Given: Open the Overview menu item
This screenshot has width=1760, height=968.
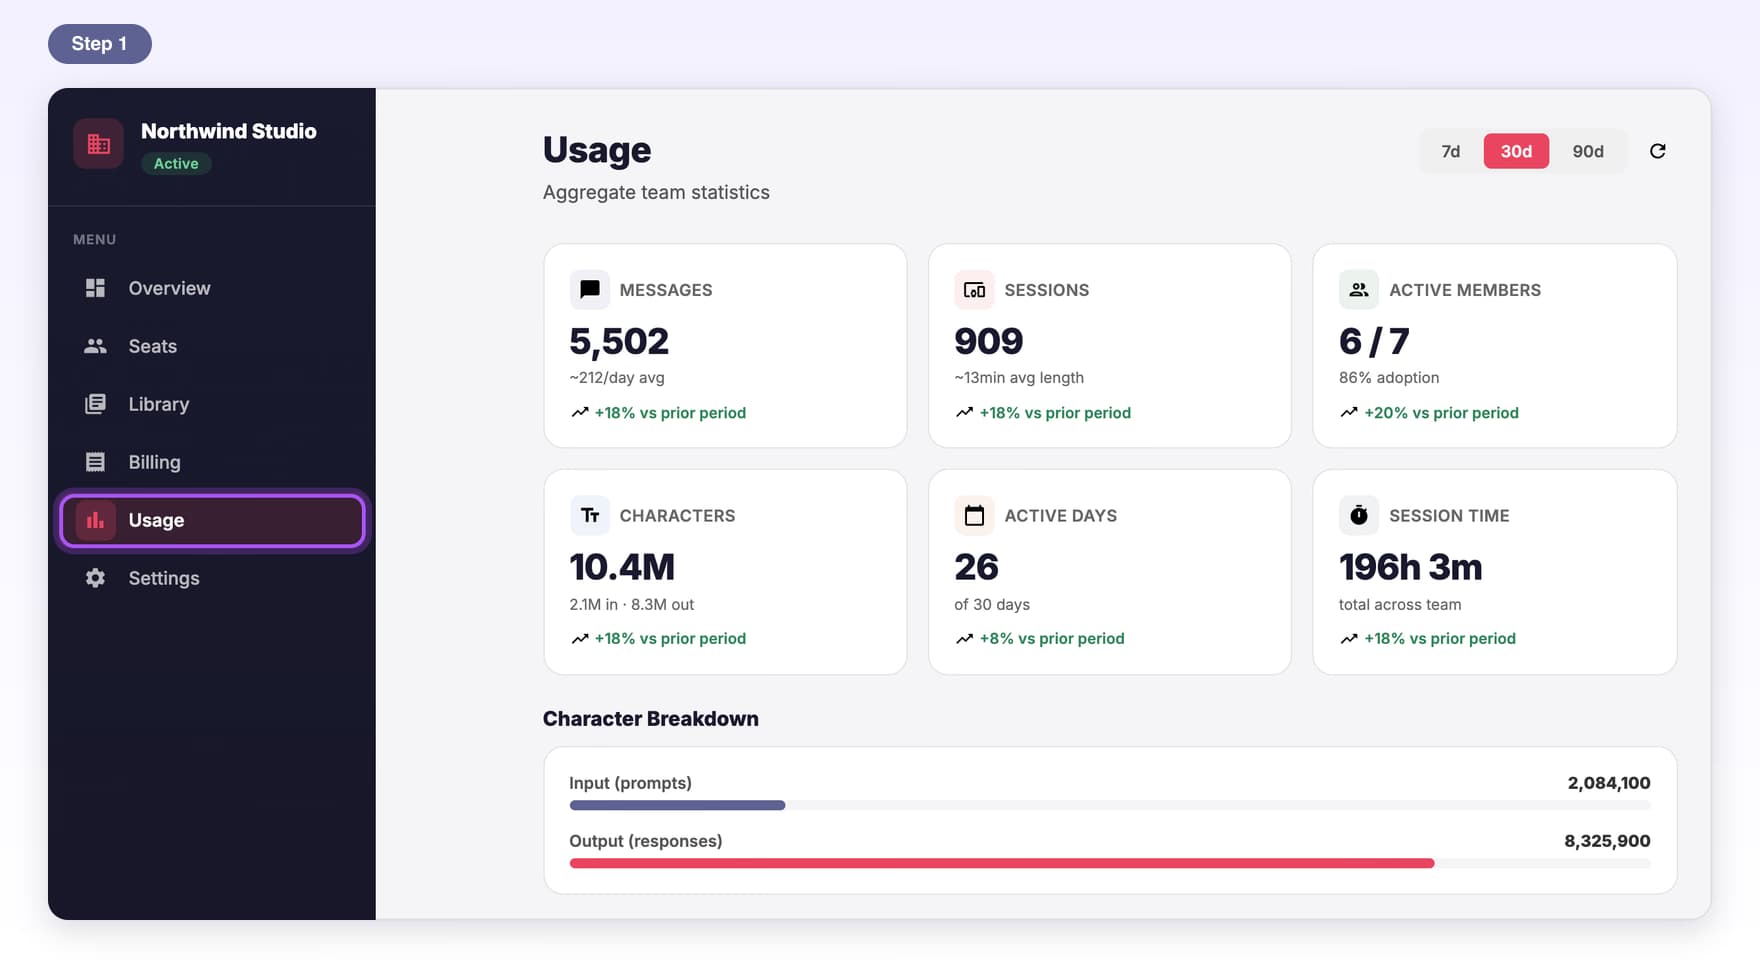Looking at the screenshot, I should coord(212,288).
